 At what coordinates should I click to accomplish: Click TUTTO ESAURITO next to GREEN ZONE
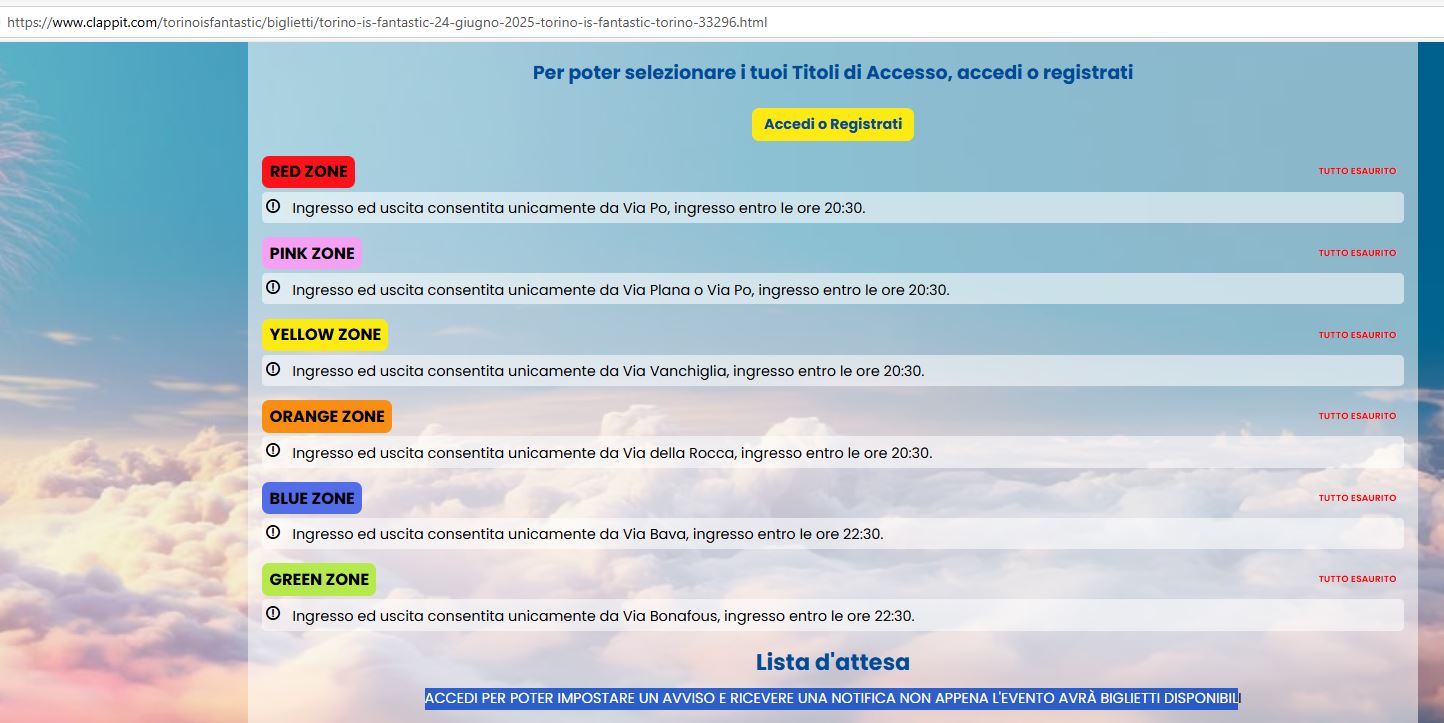[1357, 579]
